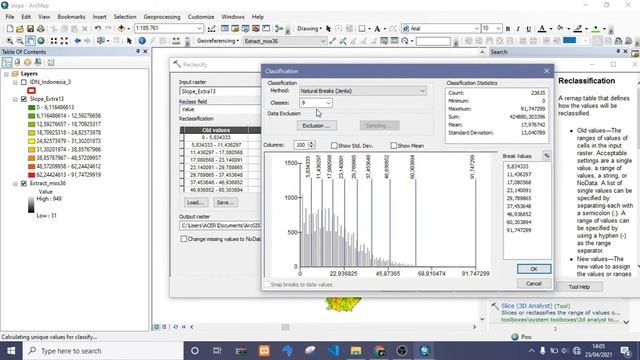Toggle Slope_Extra13 layer visibility checkbox
Image resolution: width=640 pixels, height=360 pixels.
click(x=24, y=99)
